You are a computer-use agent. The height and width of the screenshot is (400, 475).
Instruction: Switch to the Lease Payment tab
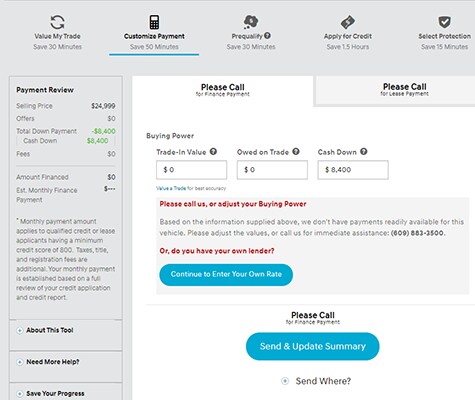[395, 90]
